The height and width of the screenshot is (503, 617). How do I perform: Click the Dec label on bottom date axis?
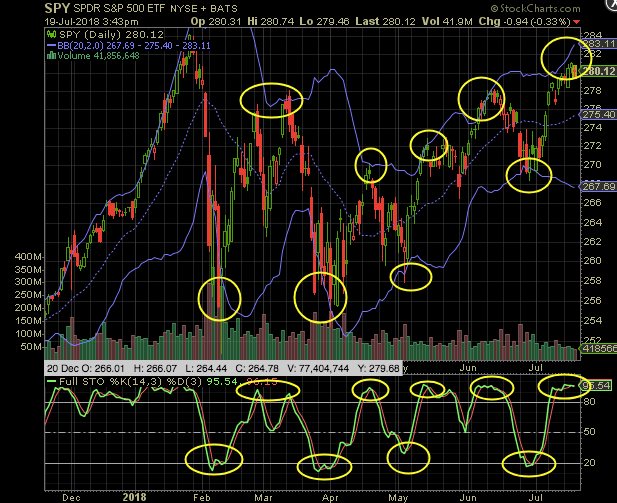(x=71, y=497)
